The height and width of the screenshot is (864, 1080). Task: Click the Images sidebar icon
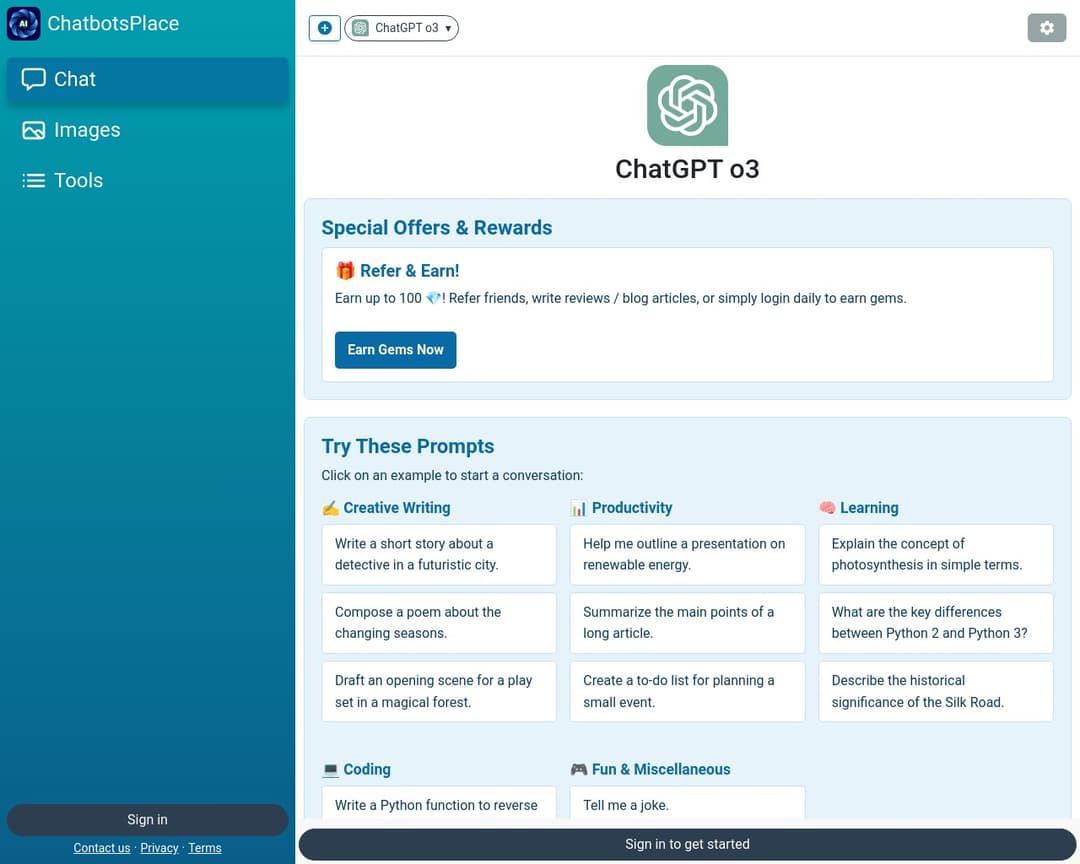(x=33, y=129)
